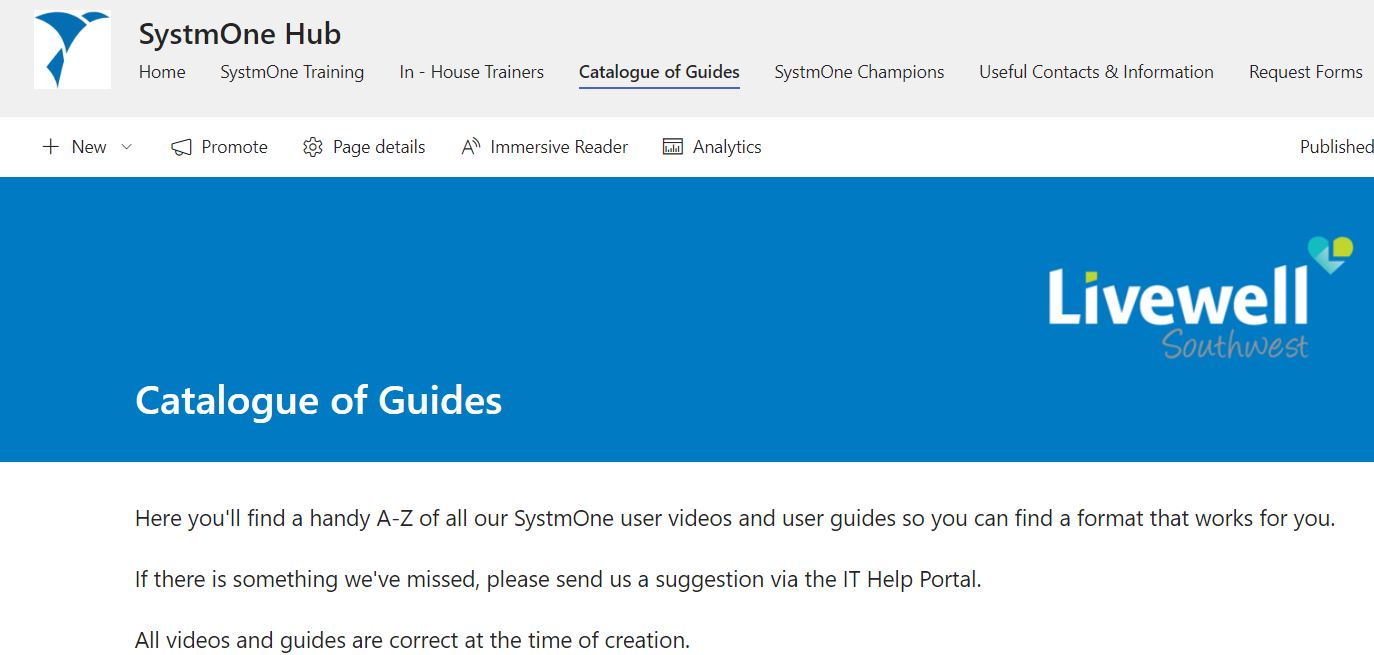Click the Analytics chart icon

(673, 147)
